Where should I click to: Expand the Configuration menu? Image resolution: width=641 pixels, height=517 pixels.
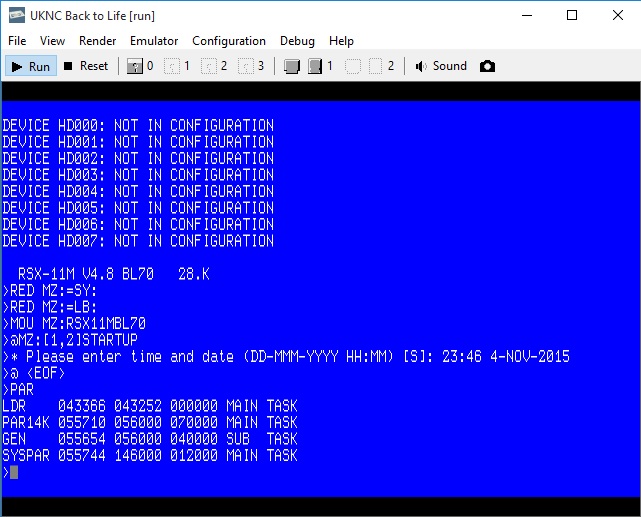[x=229, y=41]
